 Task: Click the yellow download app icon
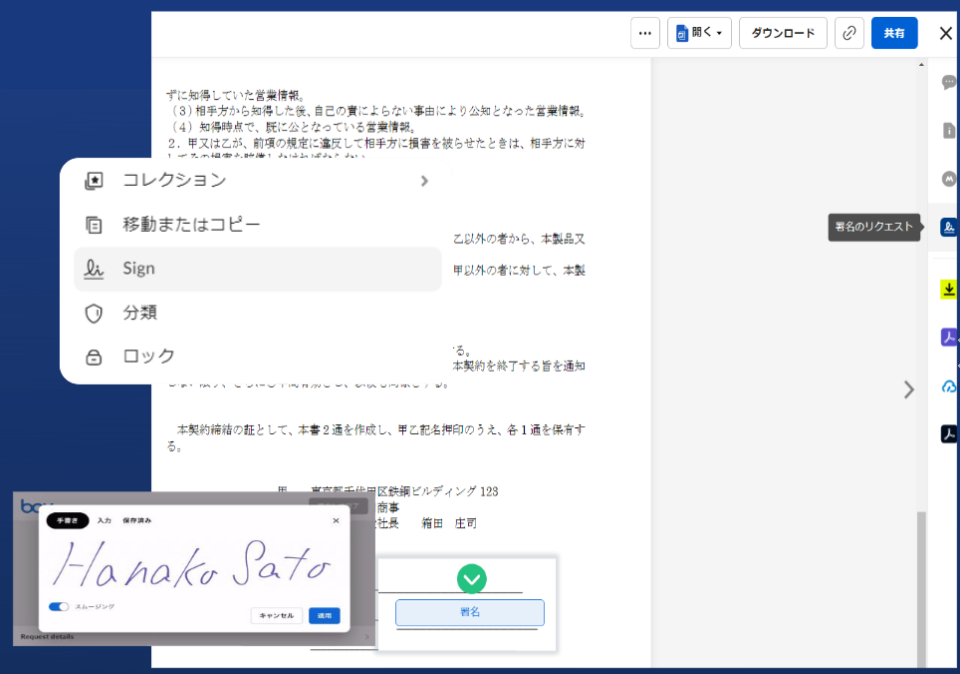point(947,290)
